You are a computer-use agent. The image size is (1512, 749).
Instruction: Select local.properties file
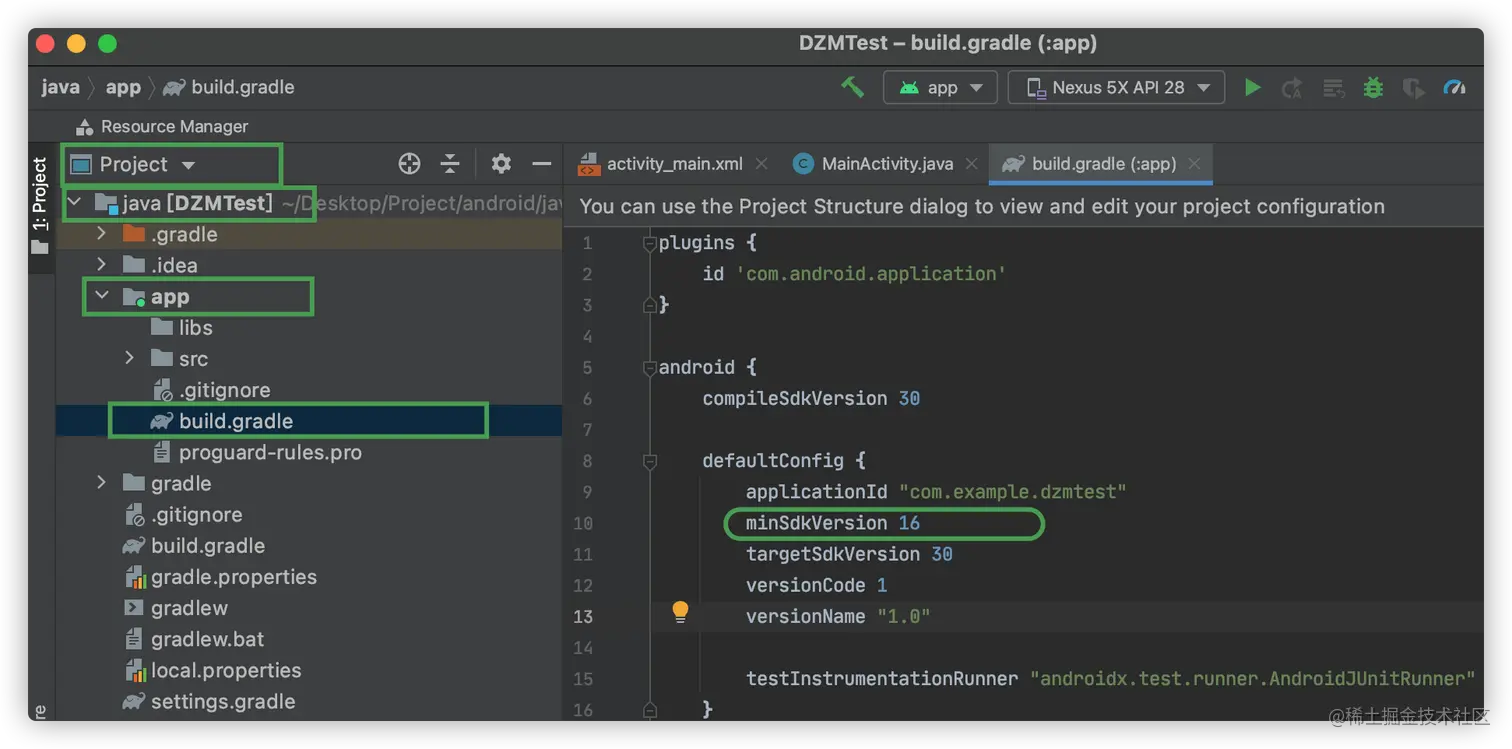[x=212, y=670]
